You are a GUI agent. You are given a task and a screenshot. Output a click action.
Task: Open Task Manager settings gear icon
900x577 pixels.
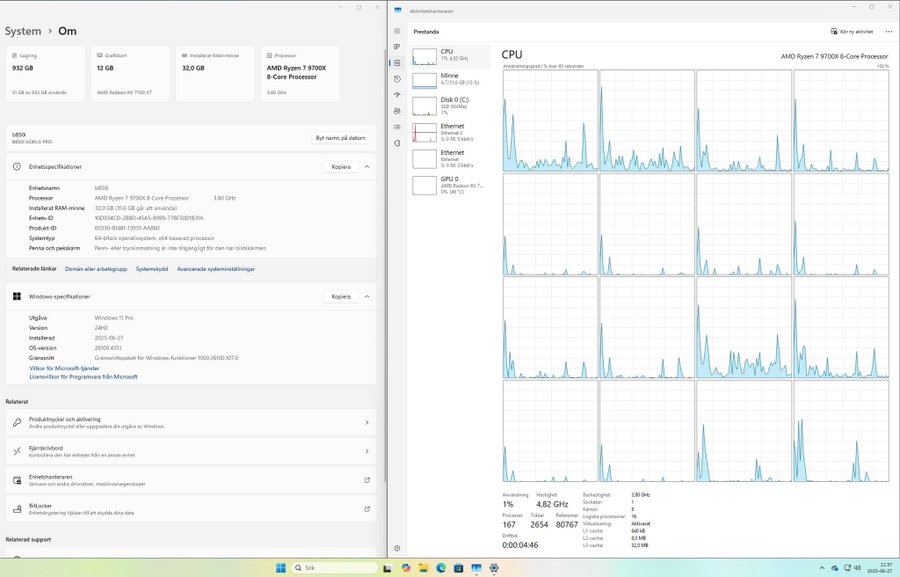click(x=397, y=548)
